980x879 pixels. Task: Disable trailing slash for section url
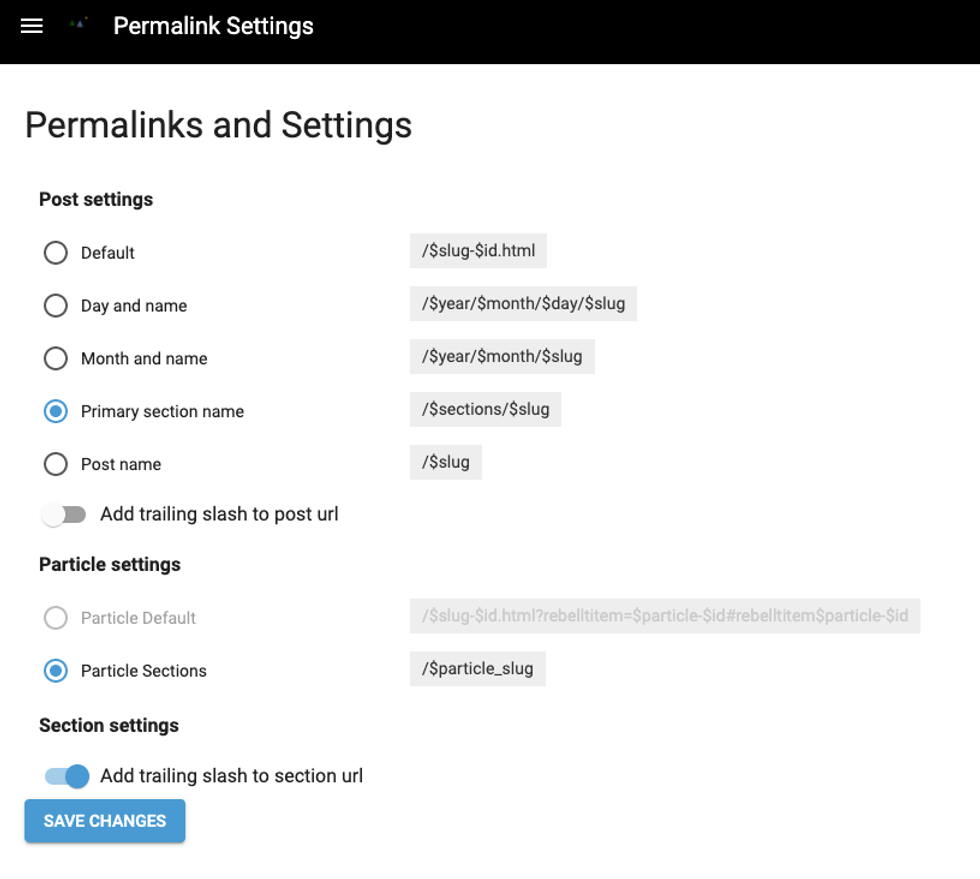pos(67,776)
